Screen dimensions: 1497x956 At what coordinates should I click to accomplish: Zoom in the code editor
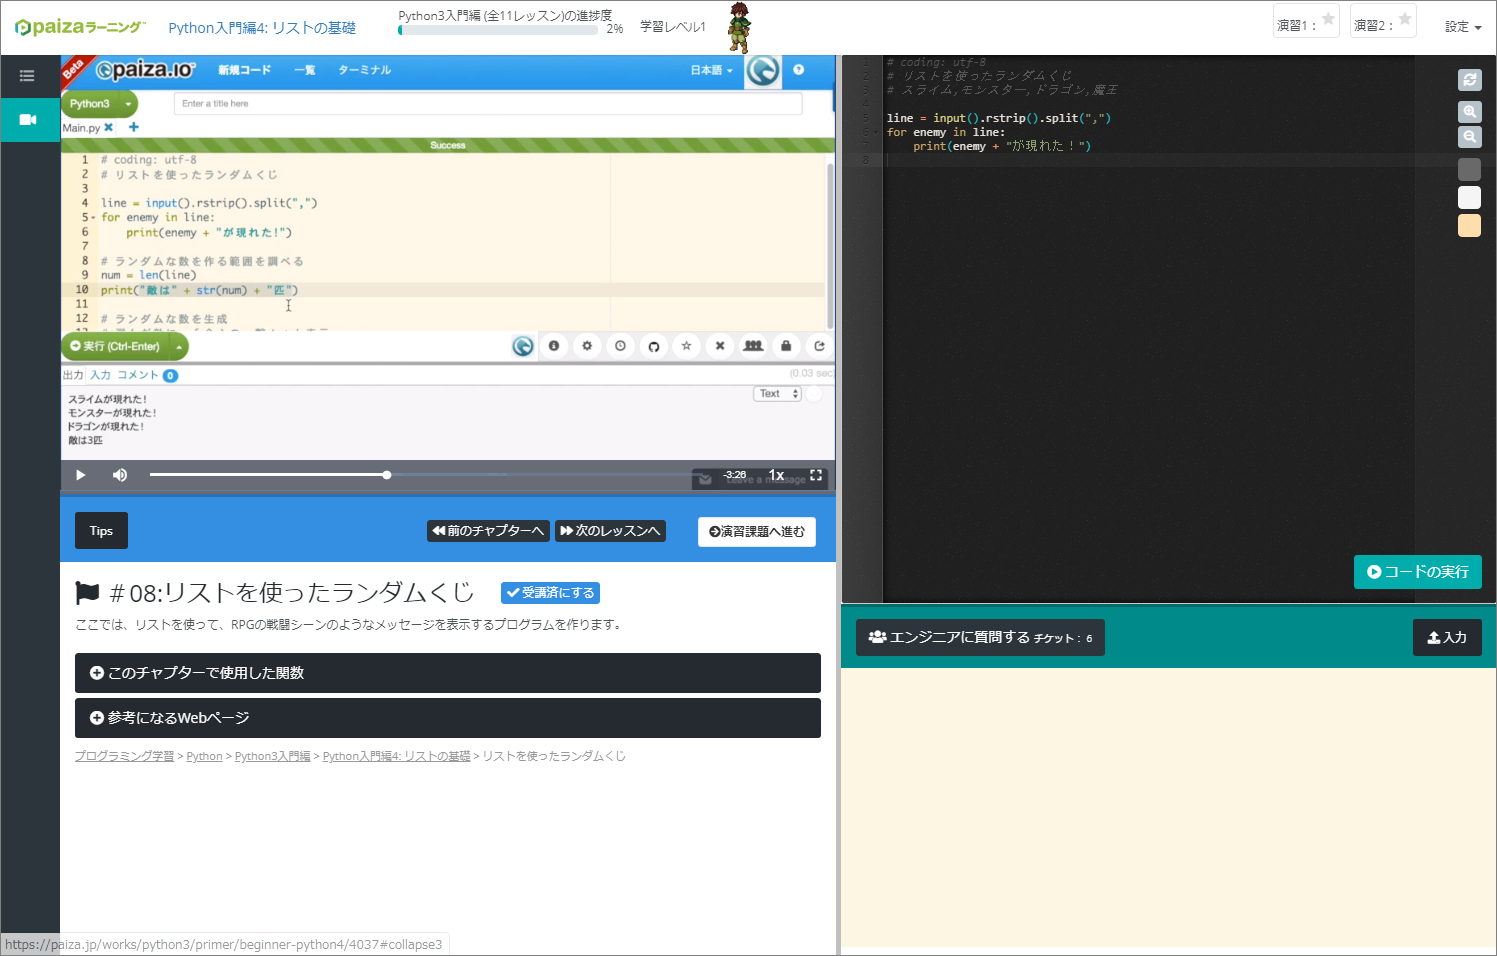tap(1469, 112)
